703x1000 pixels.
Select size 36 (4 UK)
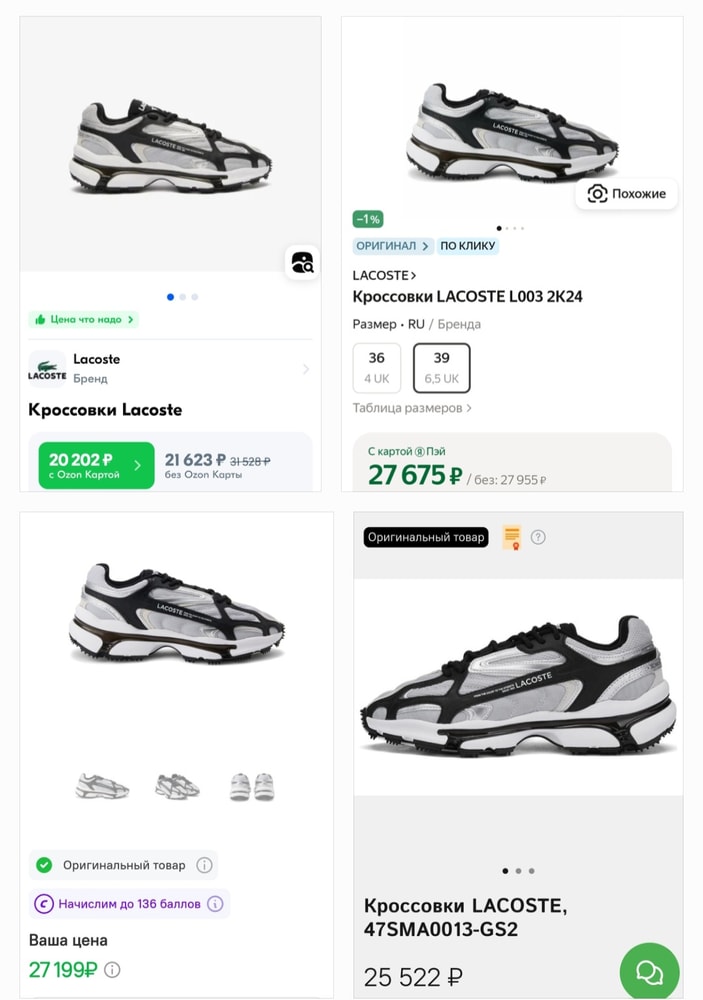[x=376, y=367]
